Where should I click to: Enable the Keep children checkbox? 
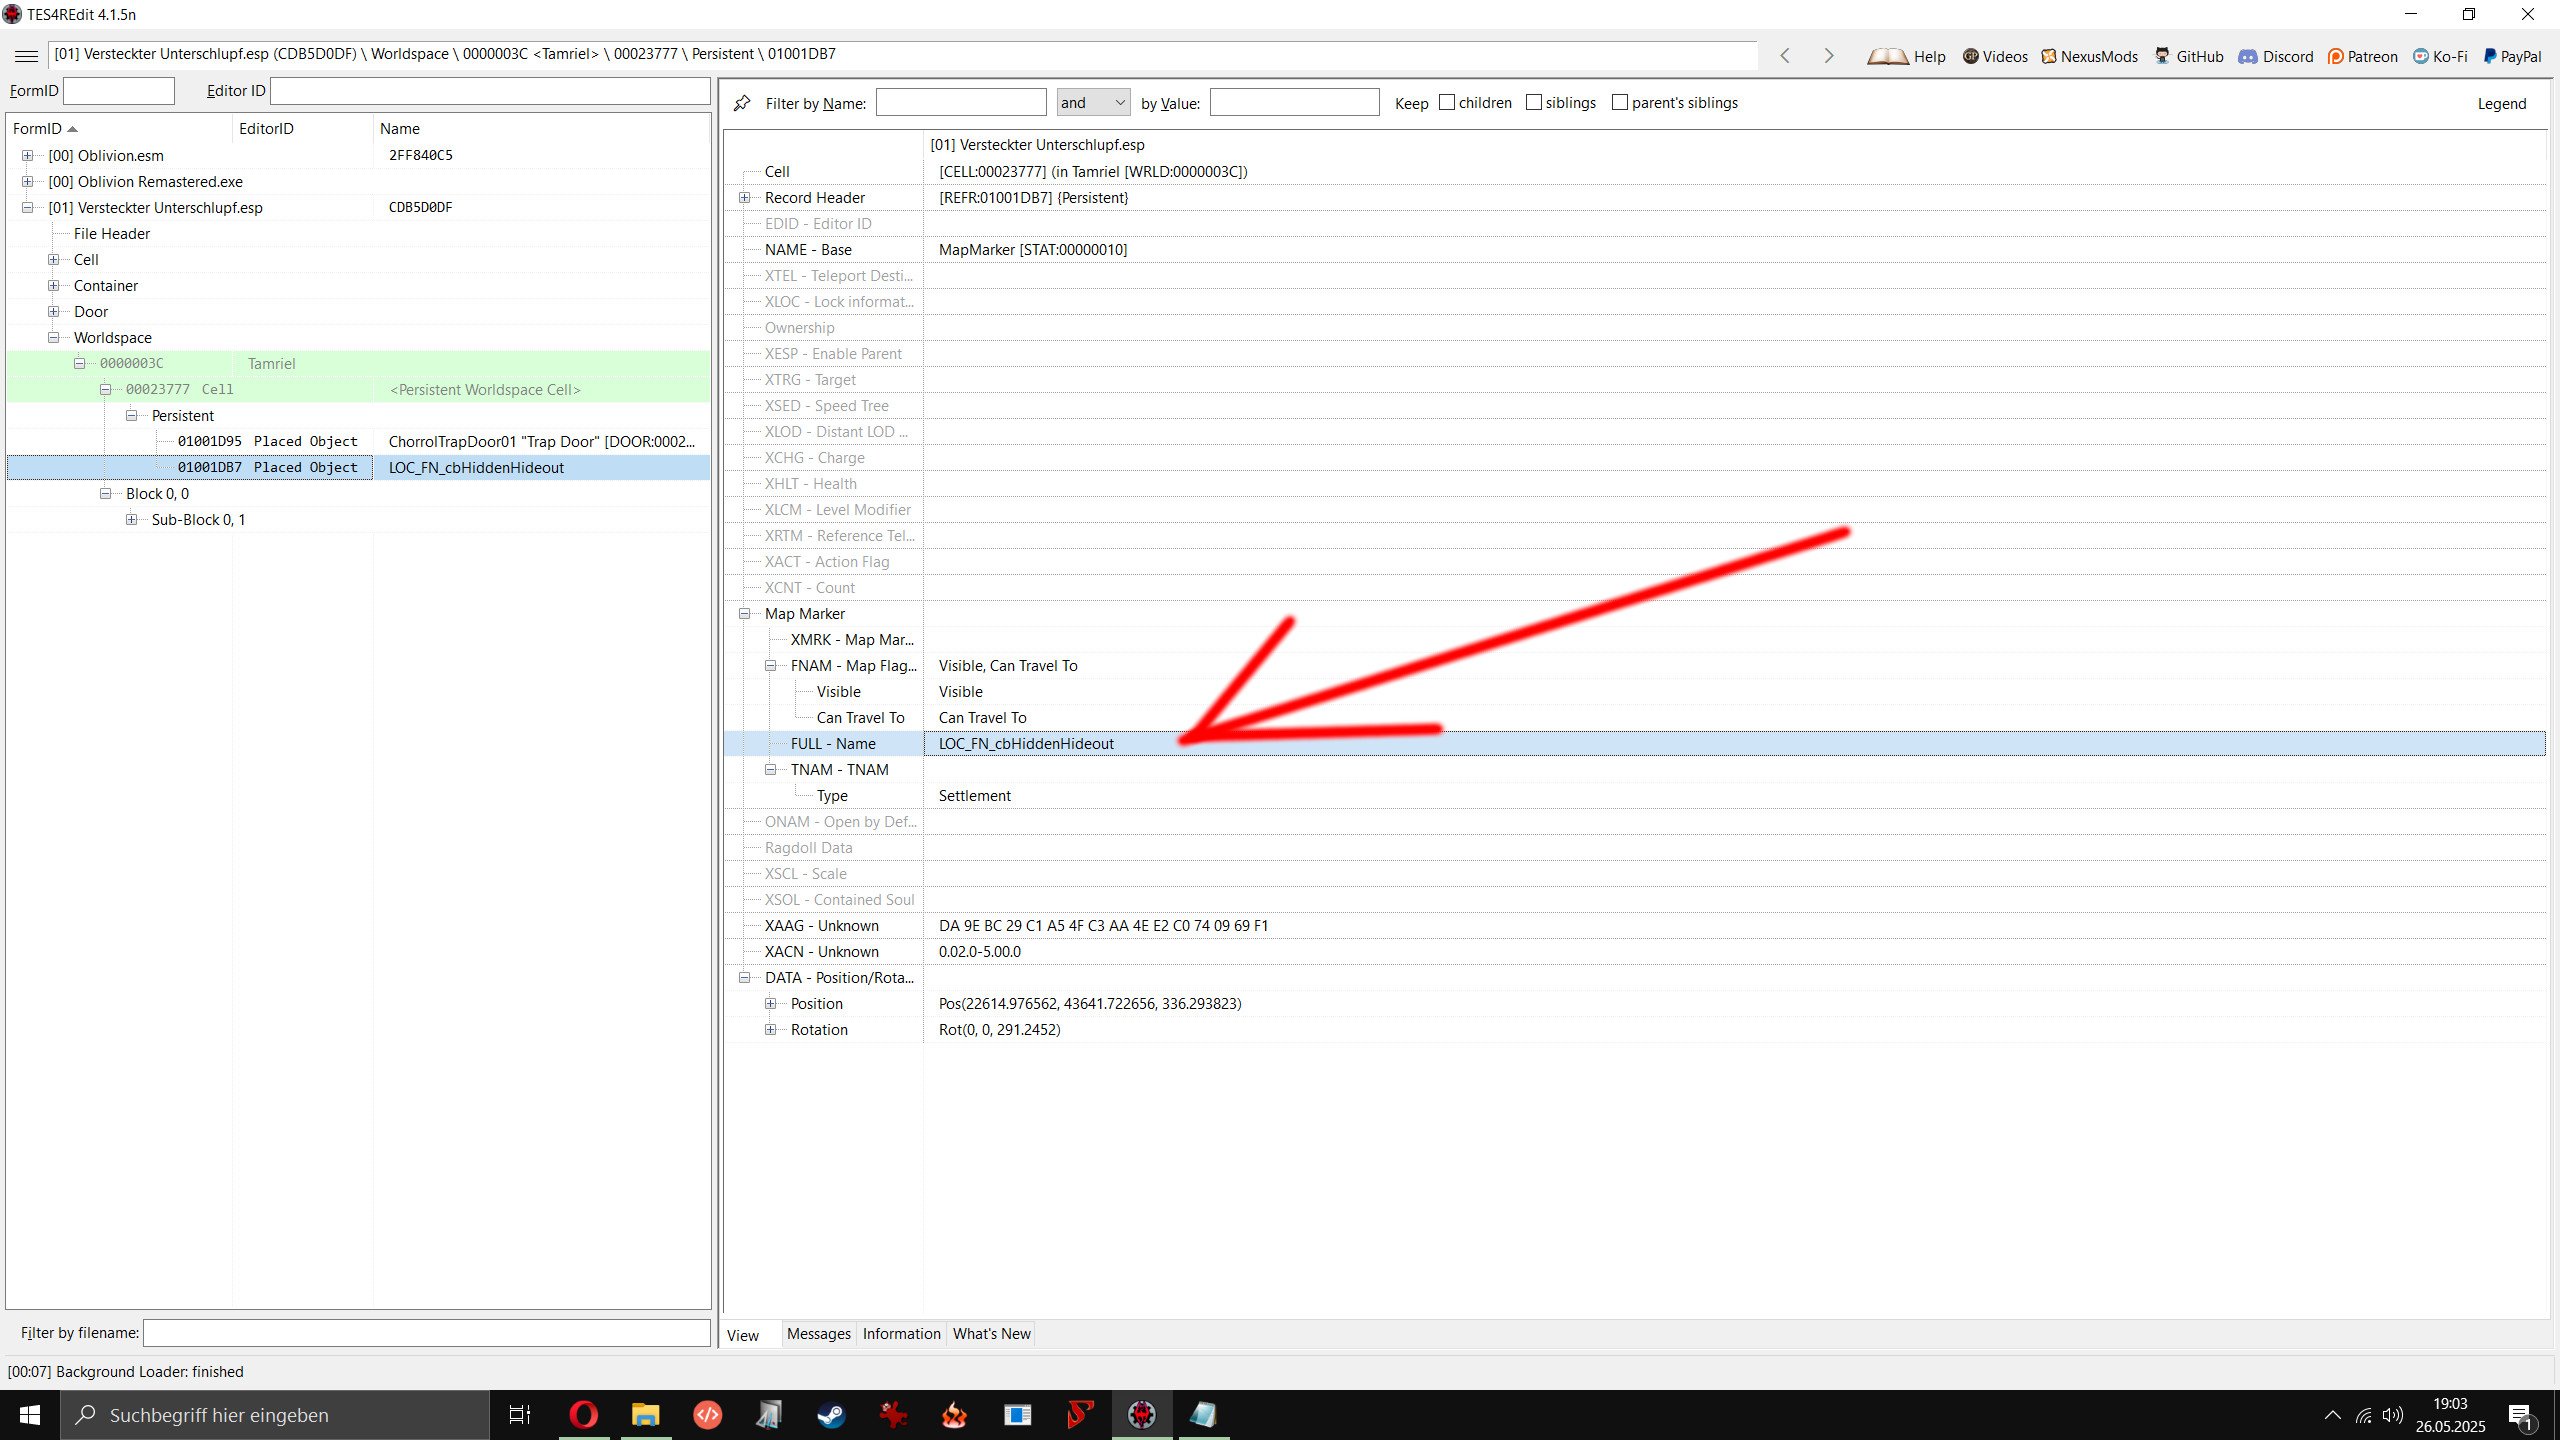tap(1447, 103)
